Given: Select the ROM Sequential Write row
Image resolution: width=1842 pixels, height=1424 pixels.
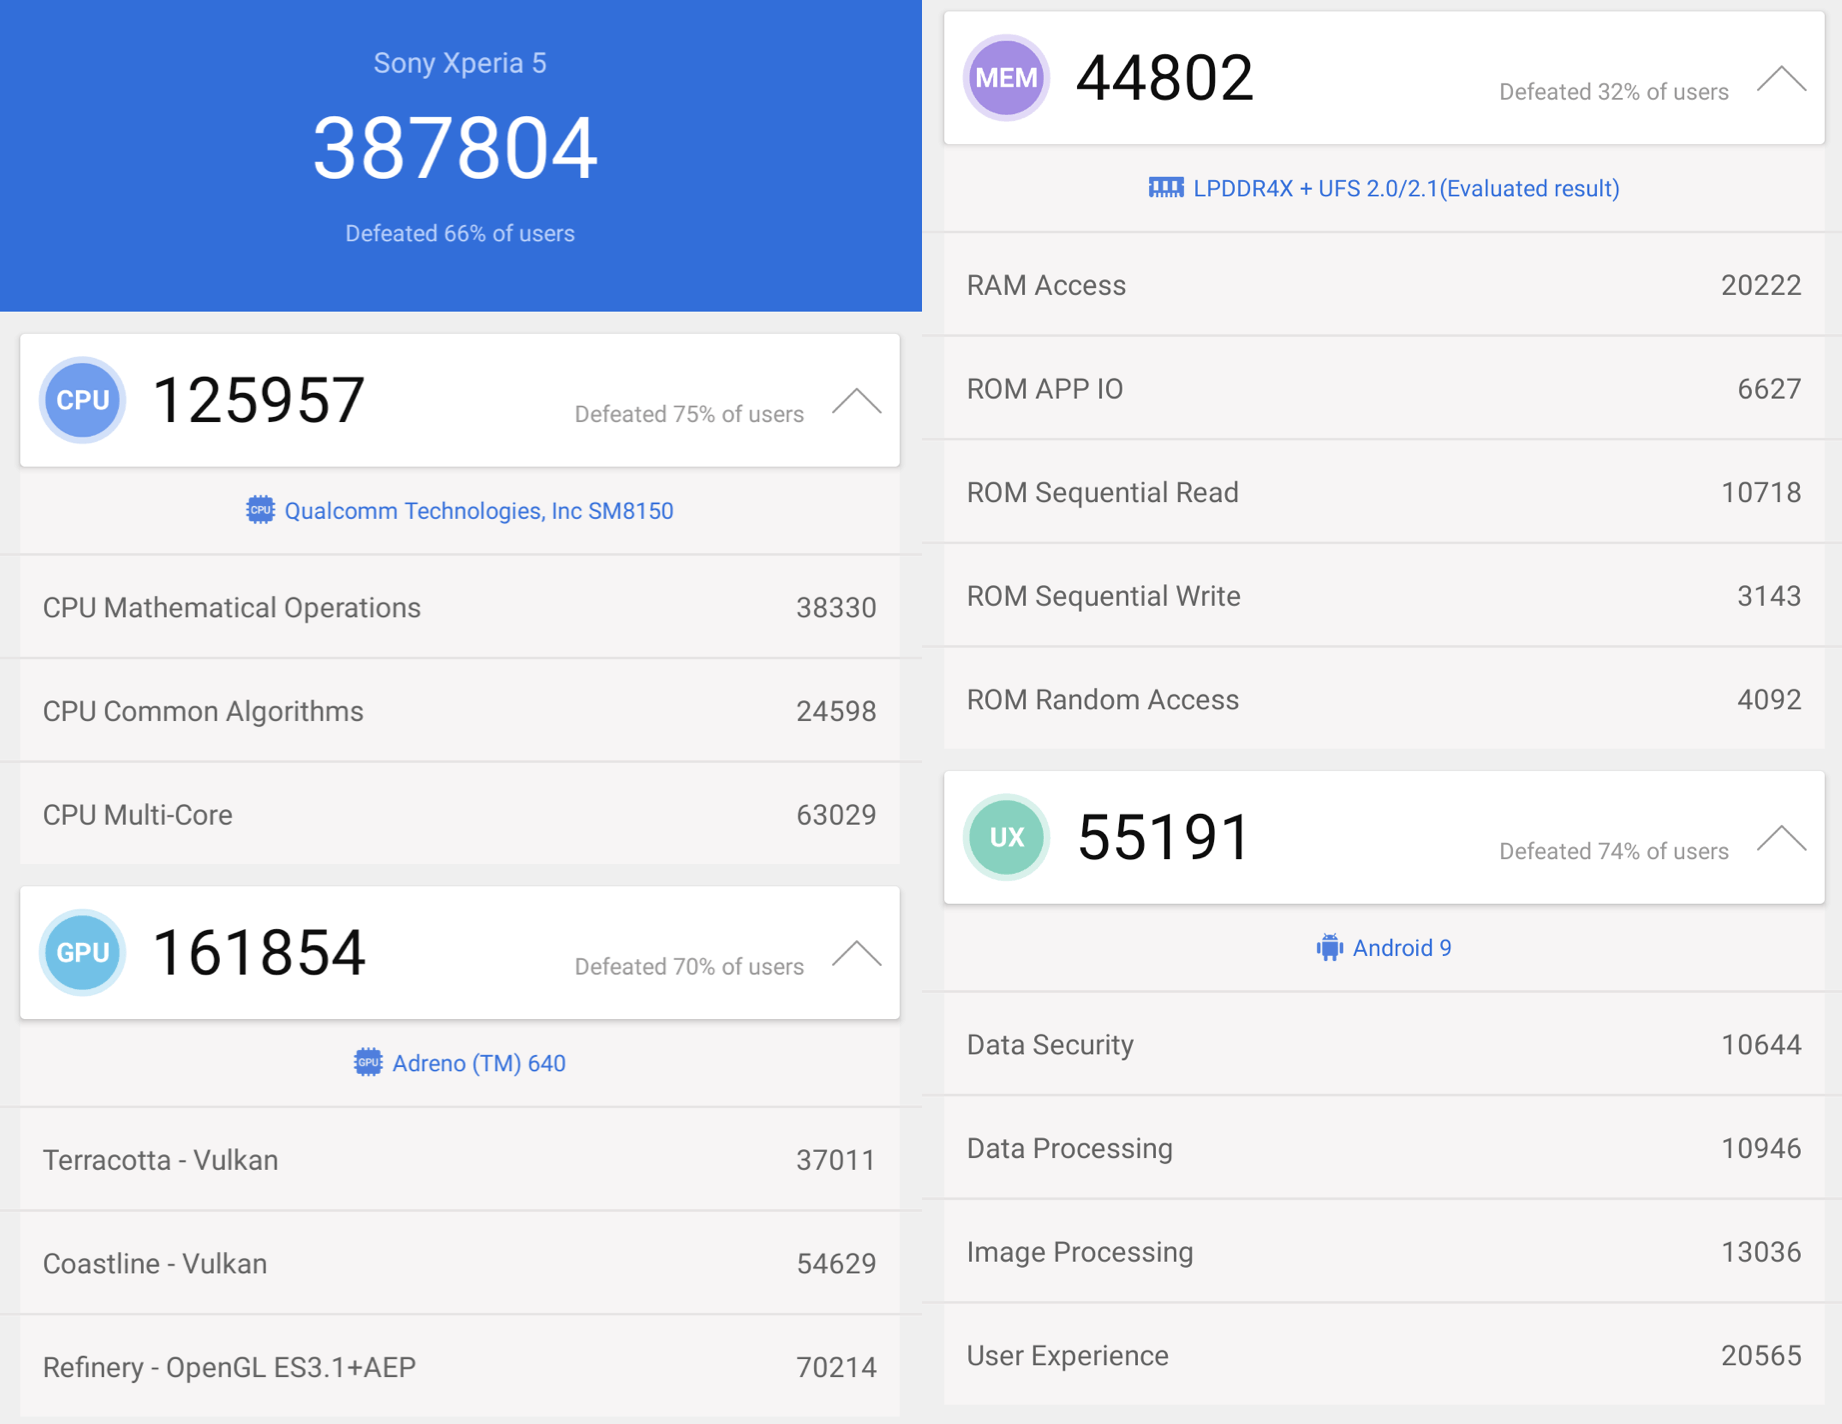Looking at the screenshot, I should pos(1384,596).
